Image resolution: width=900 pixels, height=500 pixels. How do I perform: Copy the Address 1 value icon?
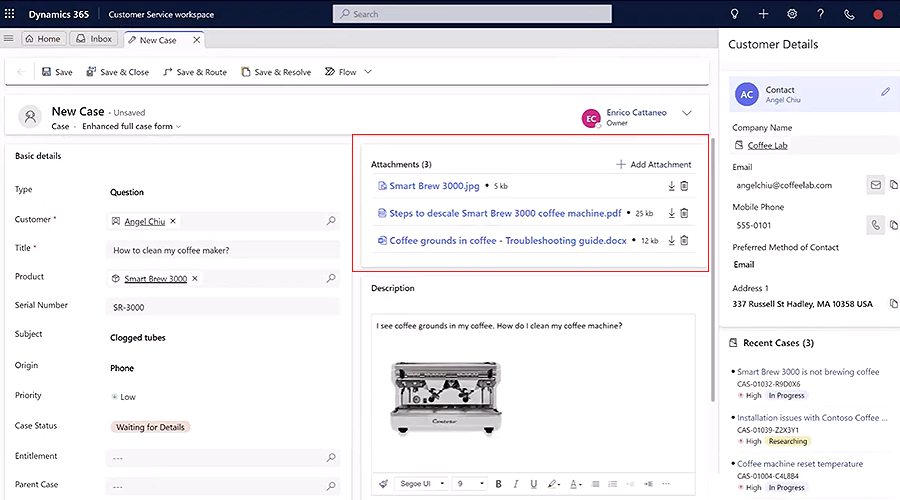pyautogui.click(x=894, y=304)
